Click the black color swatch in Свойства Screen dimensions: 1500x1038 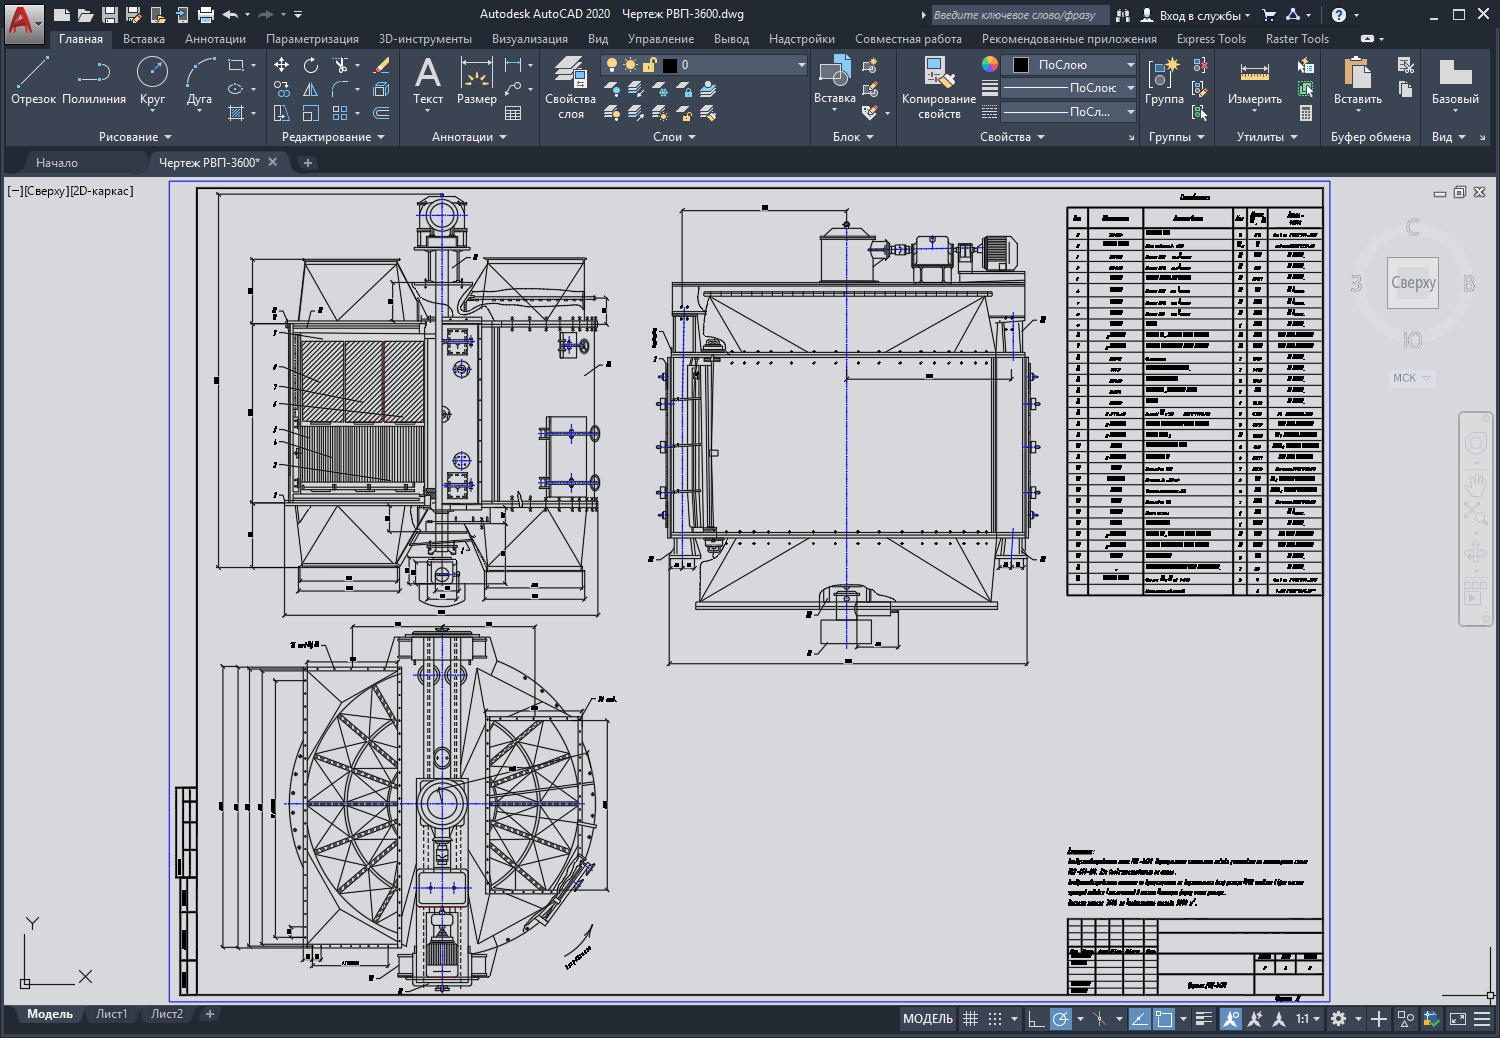pos(1021,65)
